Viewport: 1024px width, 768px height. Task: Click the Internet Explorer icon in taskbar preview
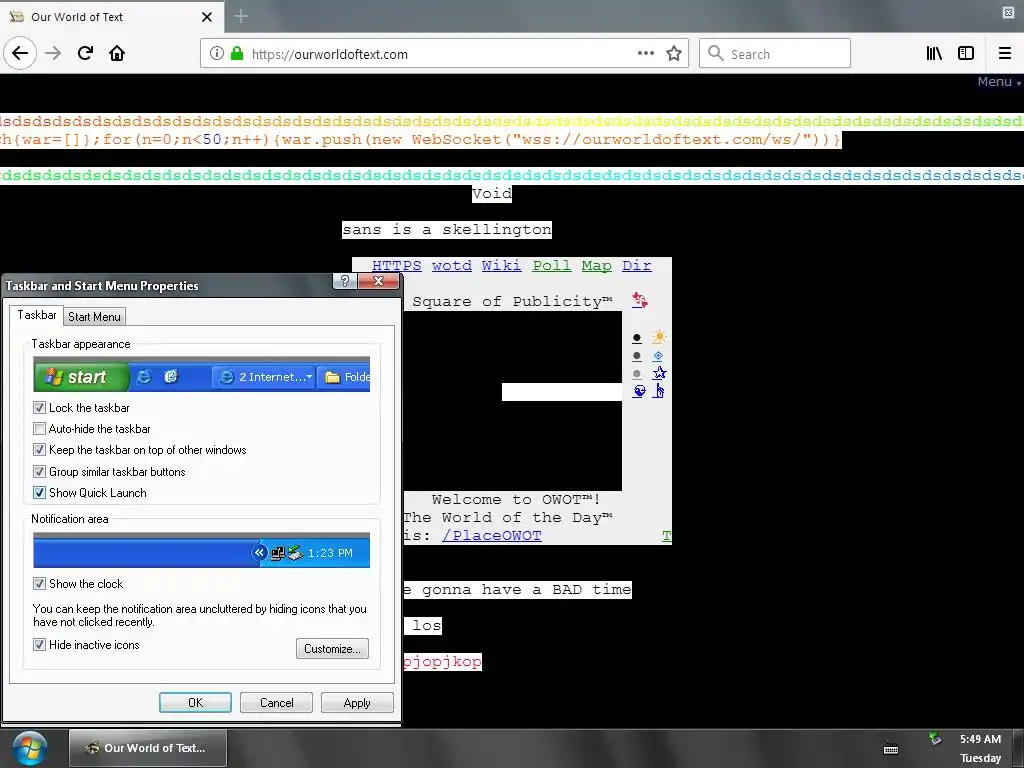pyautogui.click(x=144, y=377)
